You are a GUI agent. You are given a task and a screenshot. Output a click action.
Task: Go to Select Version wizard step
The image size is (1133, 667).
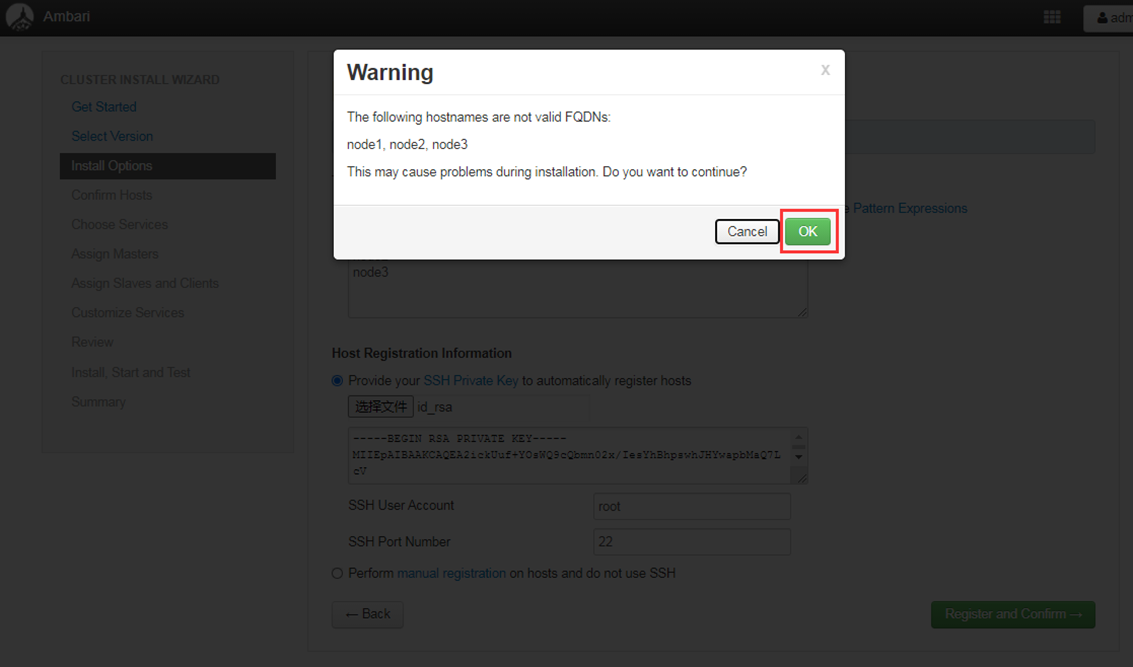[112, 137]
